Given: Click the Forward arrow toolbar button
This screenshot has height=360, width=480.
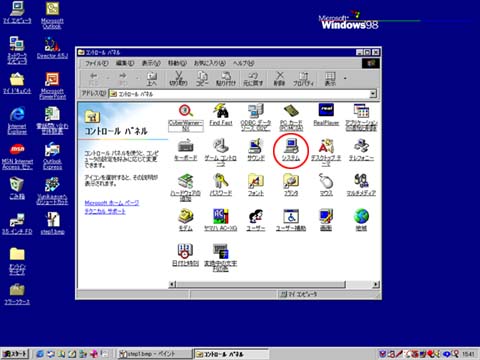Looking at the screenshot, I should tap(123, 79).
